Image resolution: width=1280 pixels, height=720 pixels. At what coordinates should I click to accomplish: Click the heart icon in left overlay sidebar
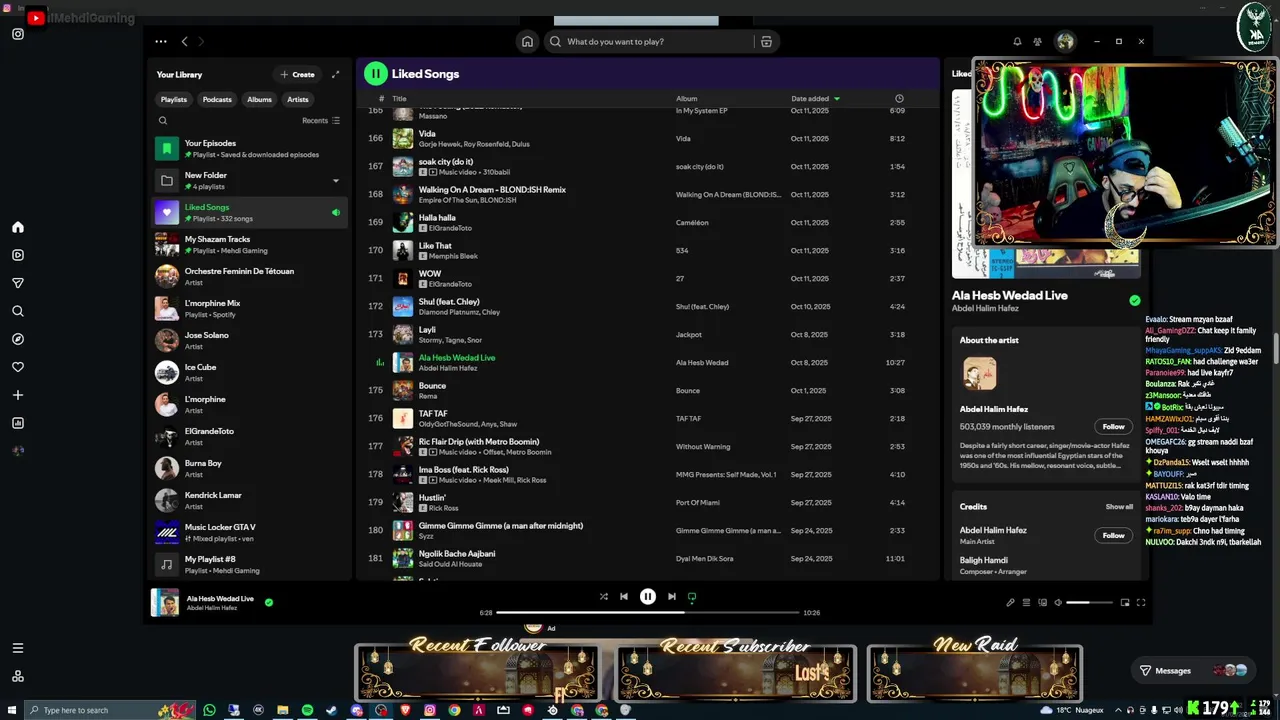click(18, 367)
